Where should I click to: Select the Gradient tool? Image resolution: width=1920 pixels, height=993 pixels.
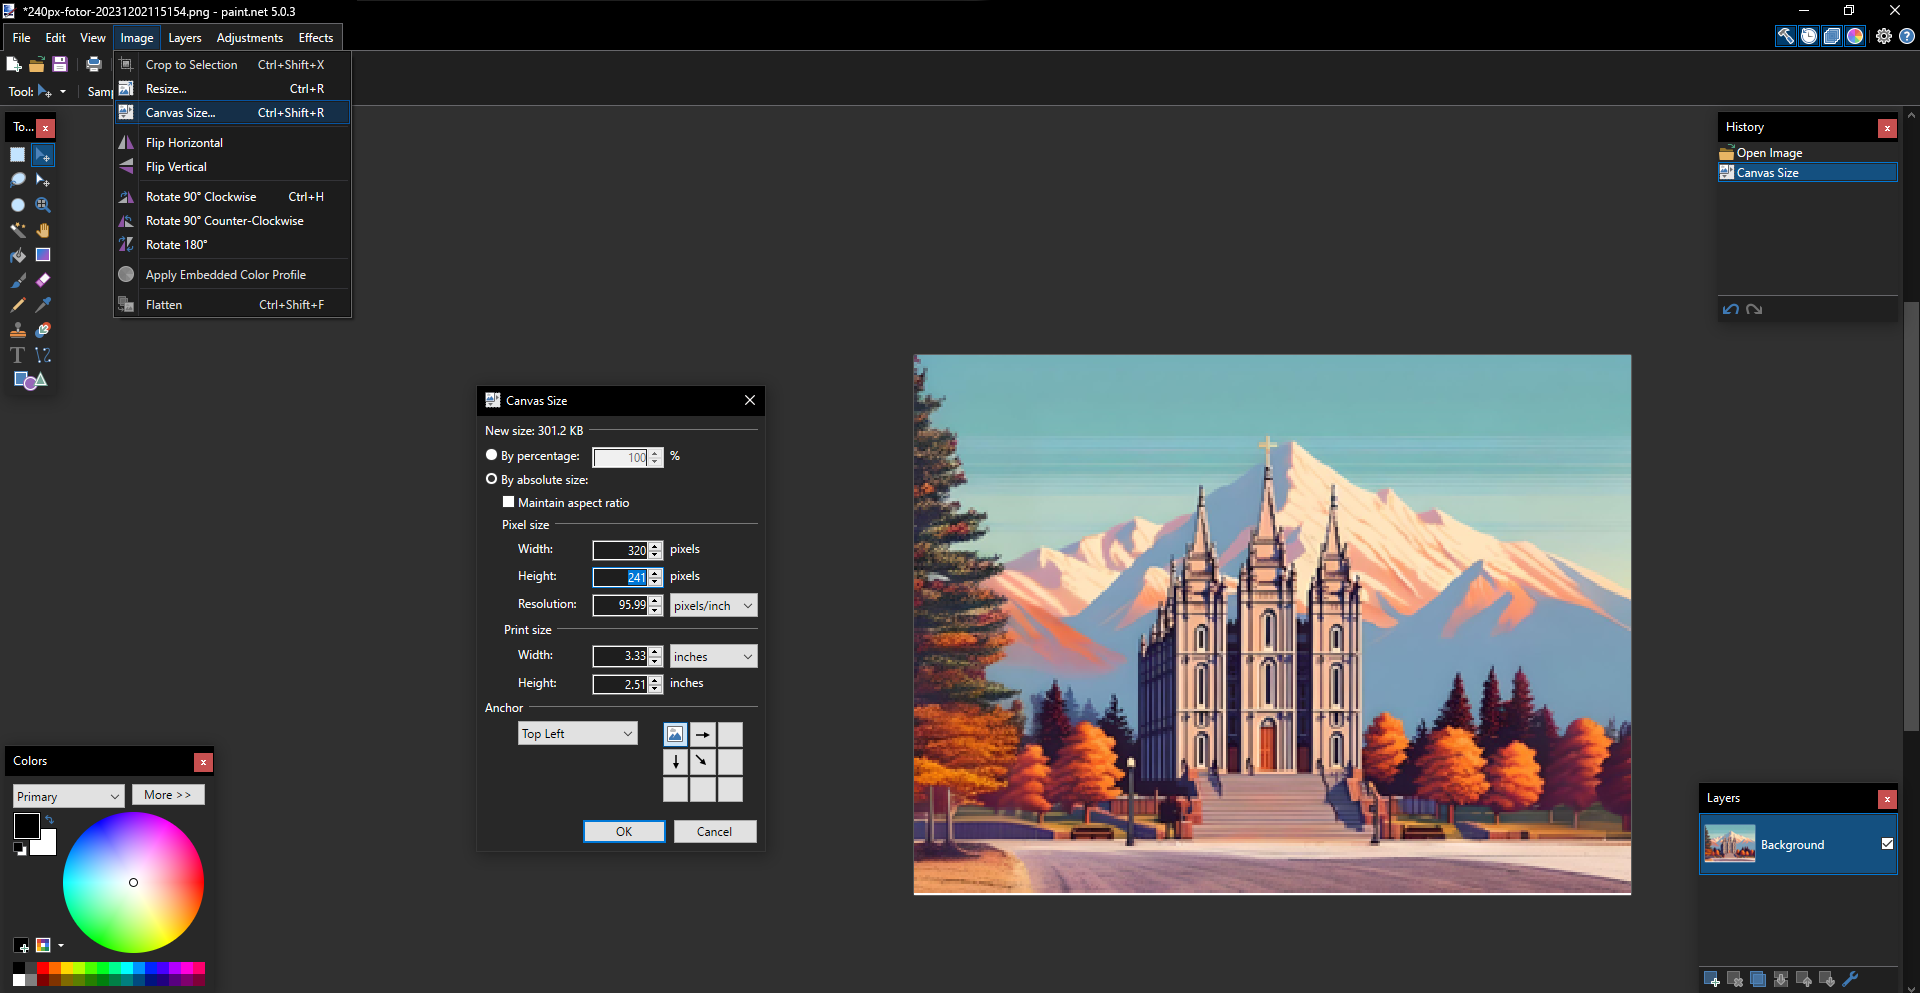[43, 255]
